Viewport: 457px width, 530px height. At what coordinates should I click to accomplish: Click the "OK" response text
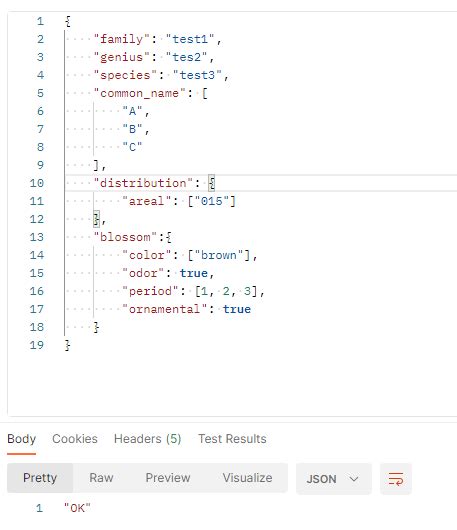pos(77,508)
